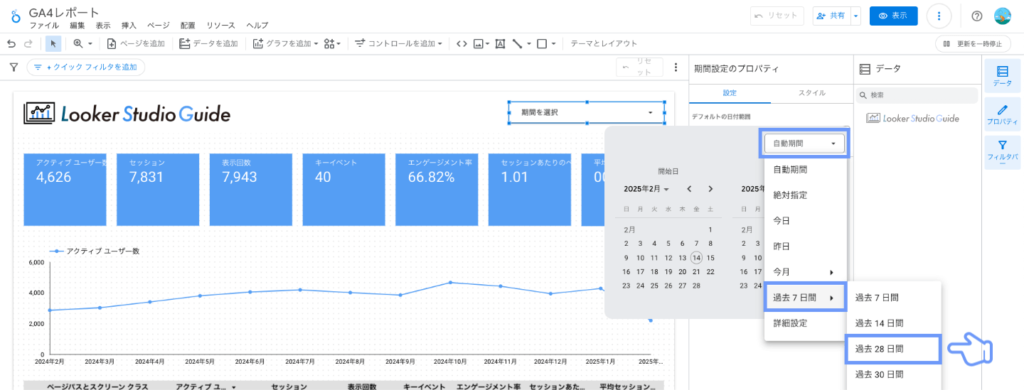Expand the shape tool dropdown arrow

[x=554, y=44]
